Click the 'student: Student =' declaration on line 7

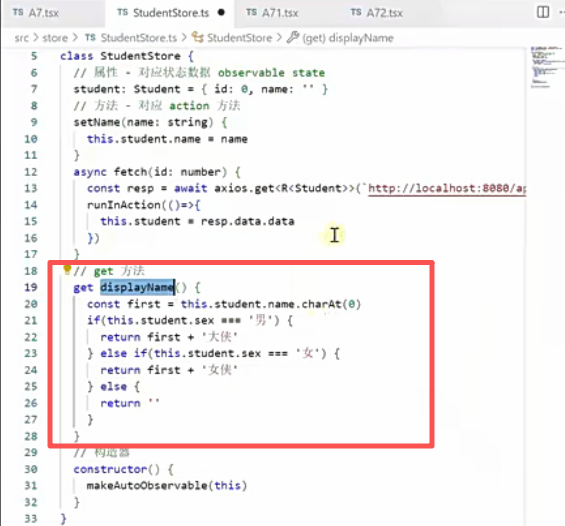(134, 89)
